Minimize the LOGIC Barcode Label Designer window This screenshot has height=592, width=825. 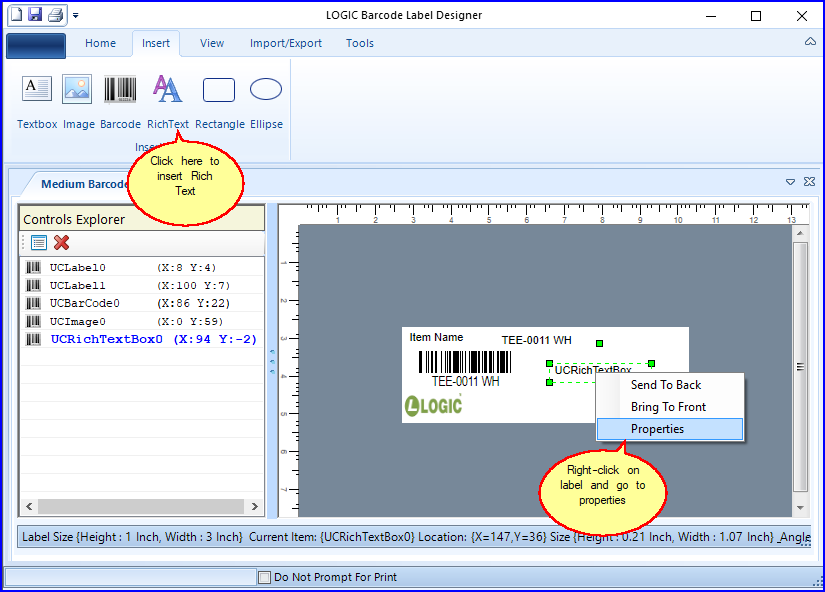click(x=711, y=16)
